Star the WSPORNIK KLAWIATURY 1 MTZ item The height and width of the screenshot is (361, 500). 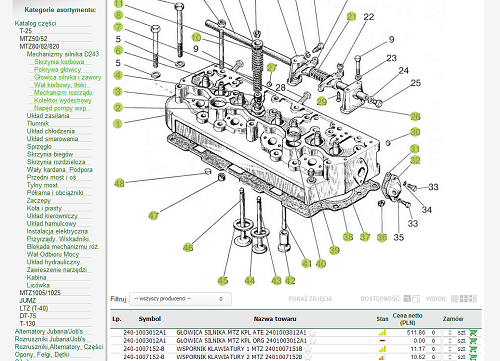click(308, 349)
